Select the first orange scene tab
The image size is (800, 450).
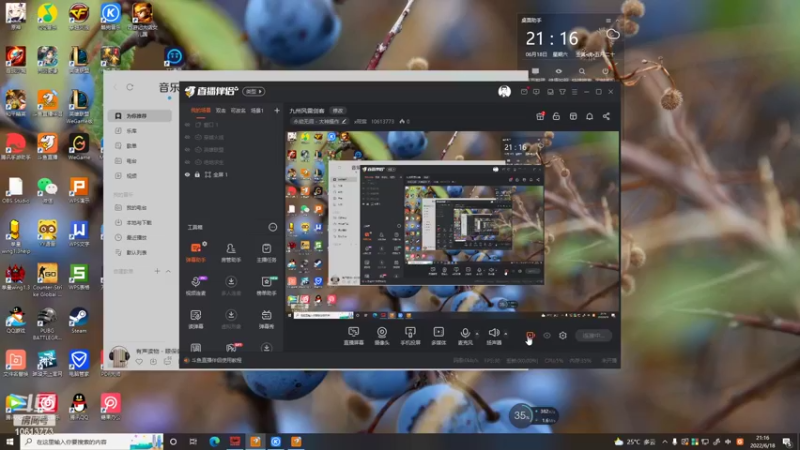(x=201, y=110)
